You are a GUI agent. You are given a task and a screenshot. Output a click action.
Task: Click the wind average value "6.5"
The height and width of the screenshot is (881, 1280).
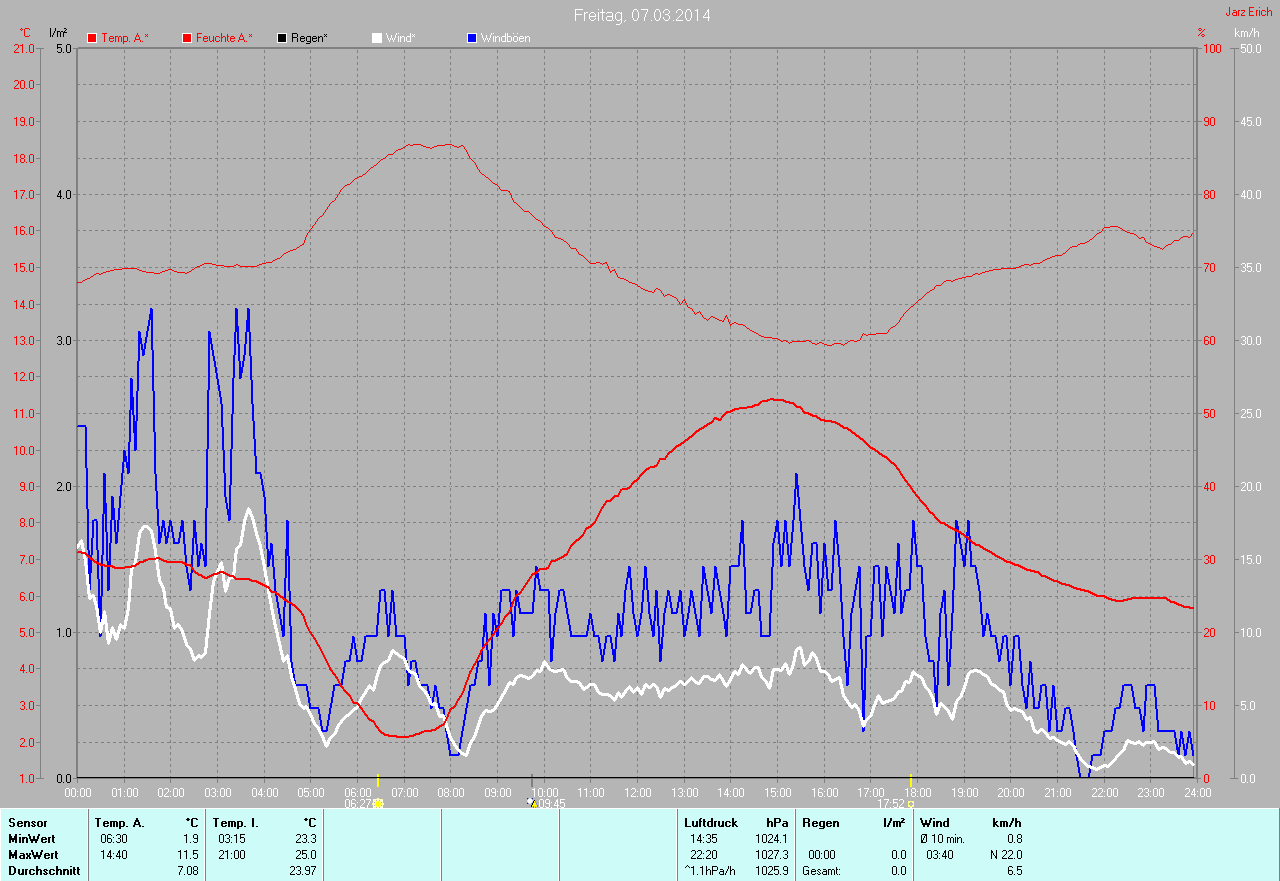1013,871
